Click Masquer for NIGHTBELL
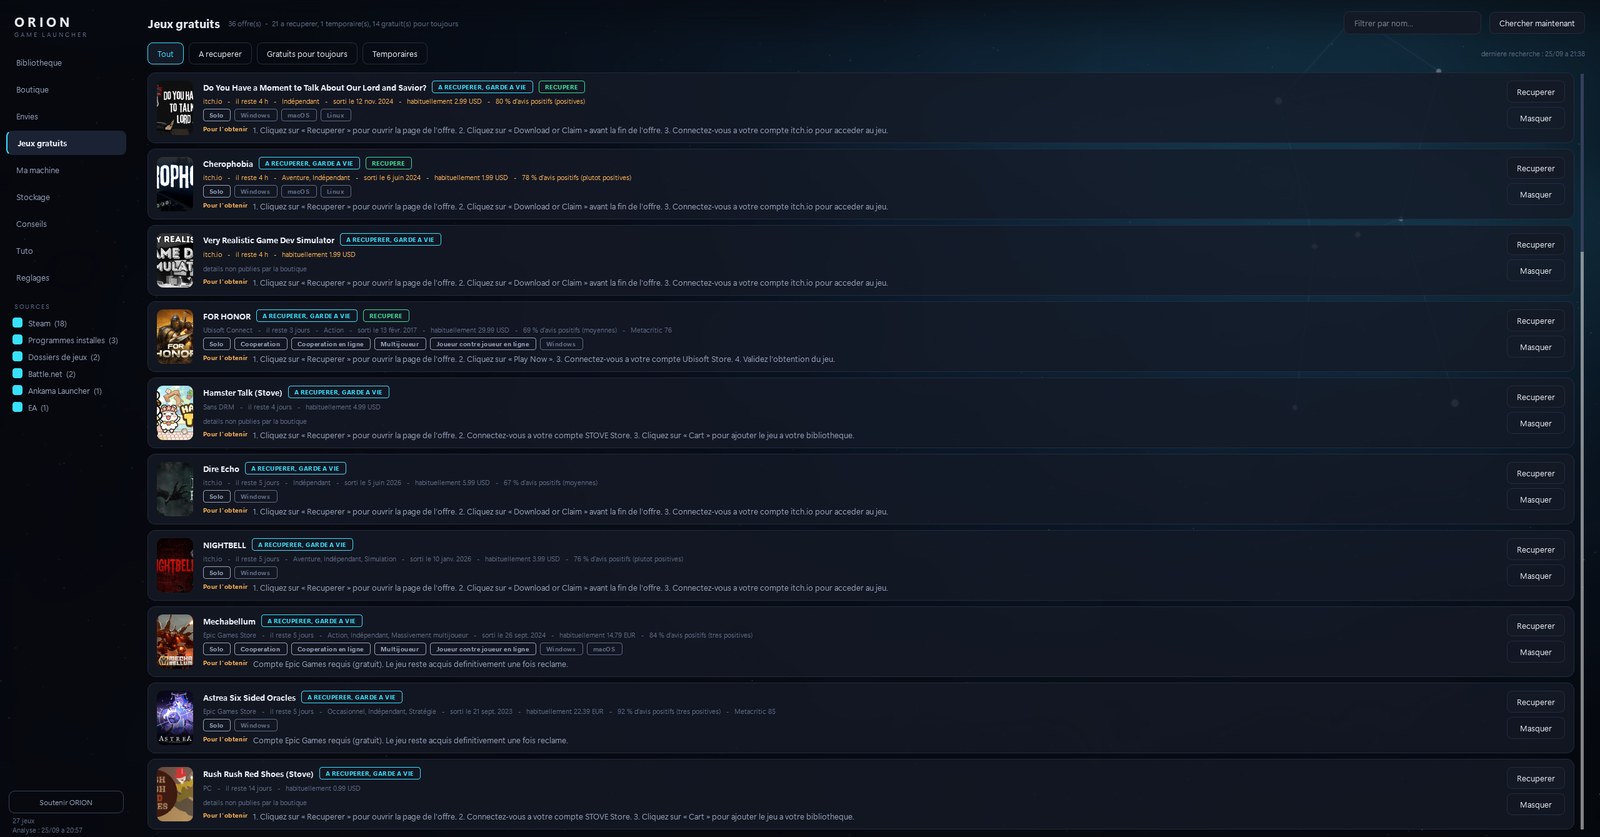1600x837 pixels. pos(1535,576)
